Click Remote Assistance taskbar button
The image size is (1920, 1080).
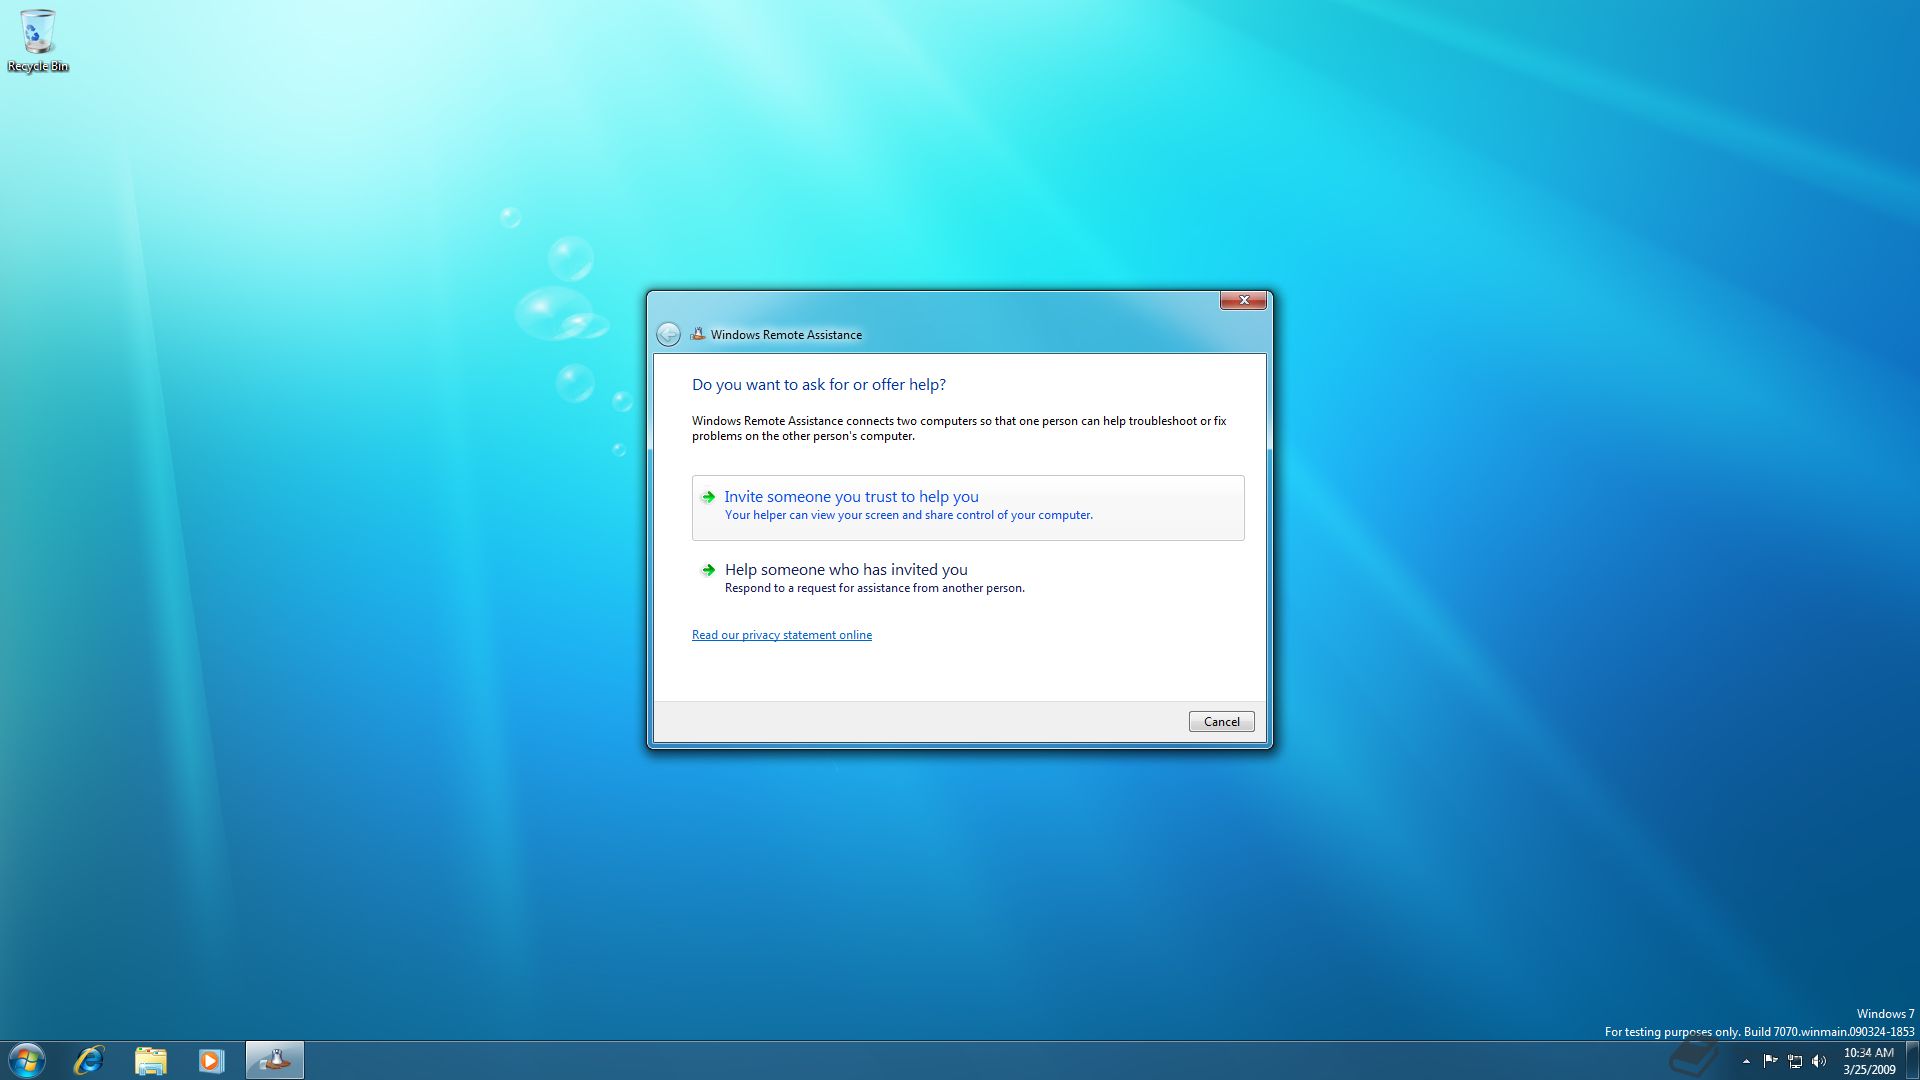tap(275, 1060)
